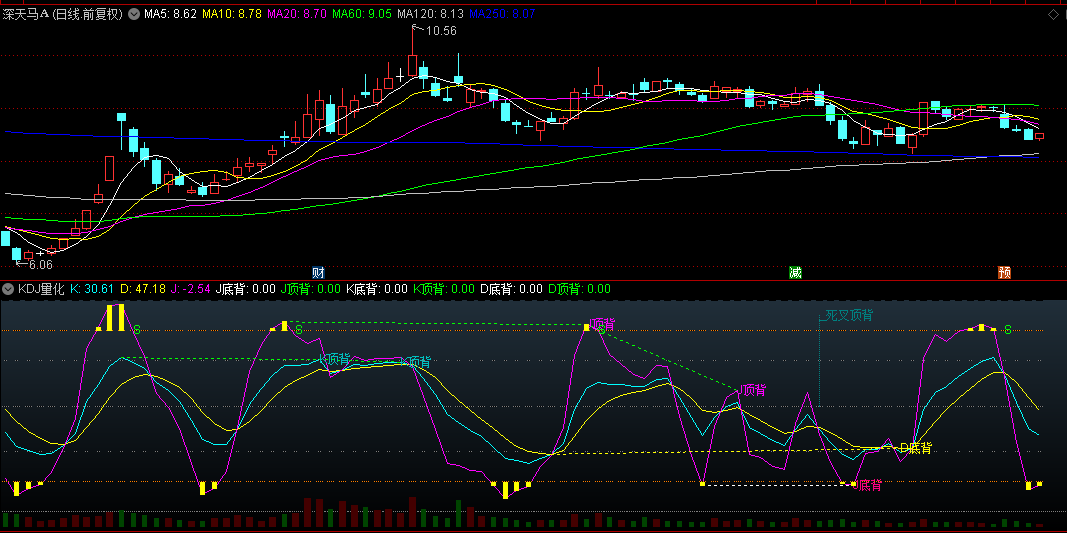Click the orange 预 forecast marker
1067x533 pixels.
click(x=1004, y=272)
